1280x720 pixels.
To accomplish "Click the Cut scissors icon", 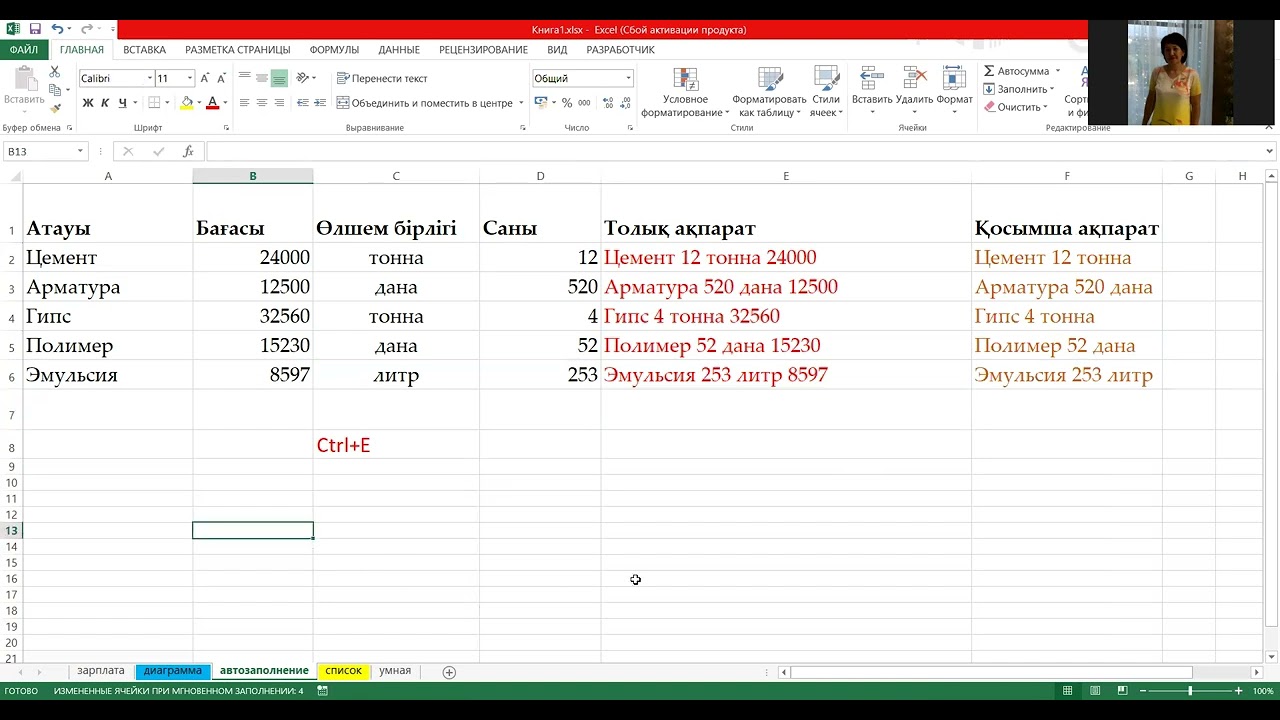I will 55,72.
